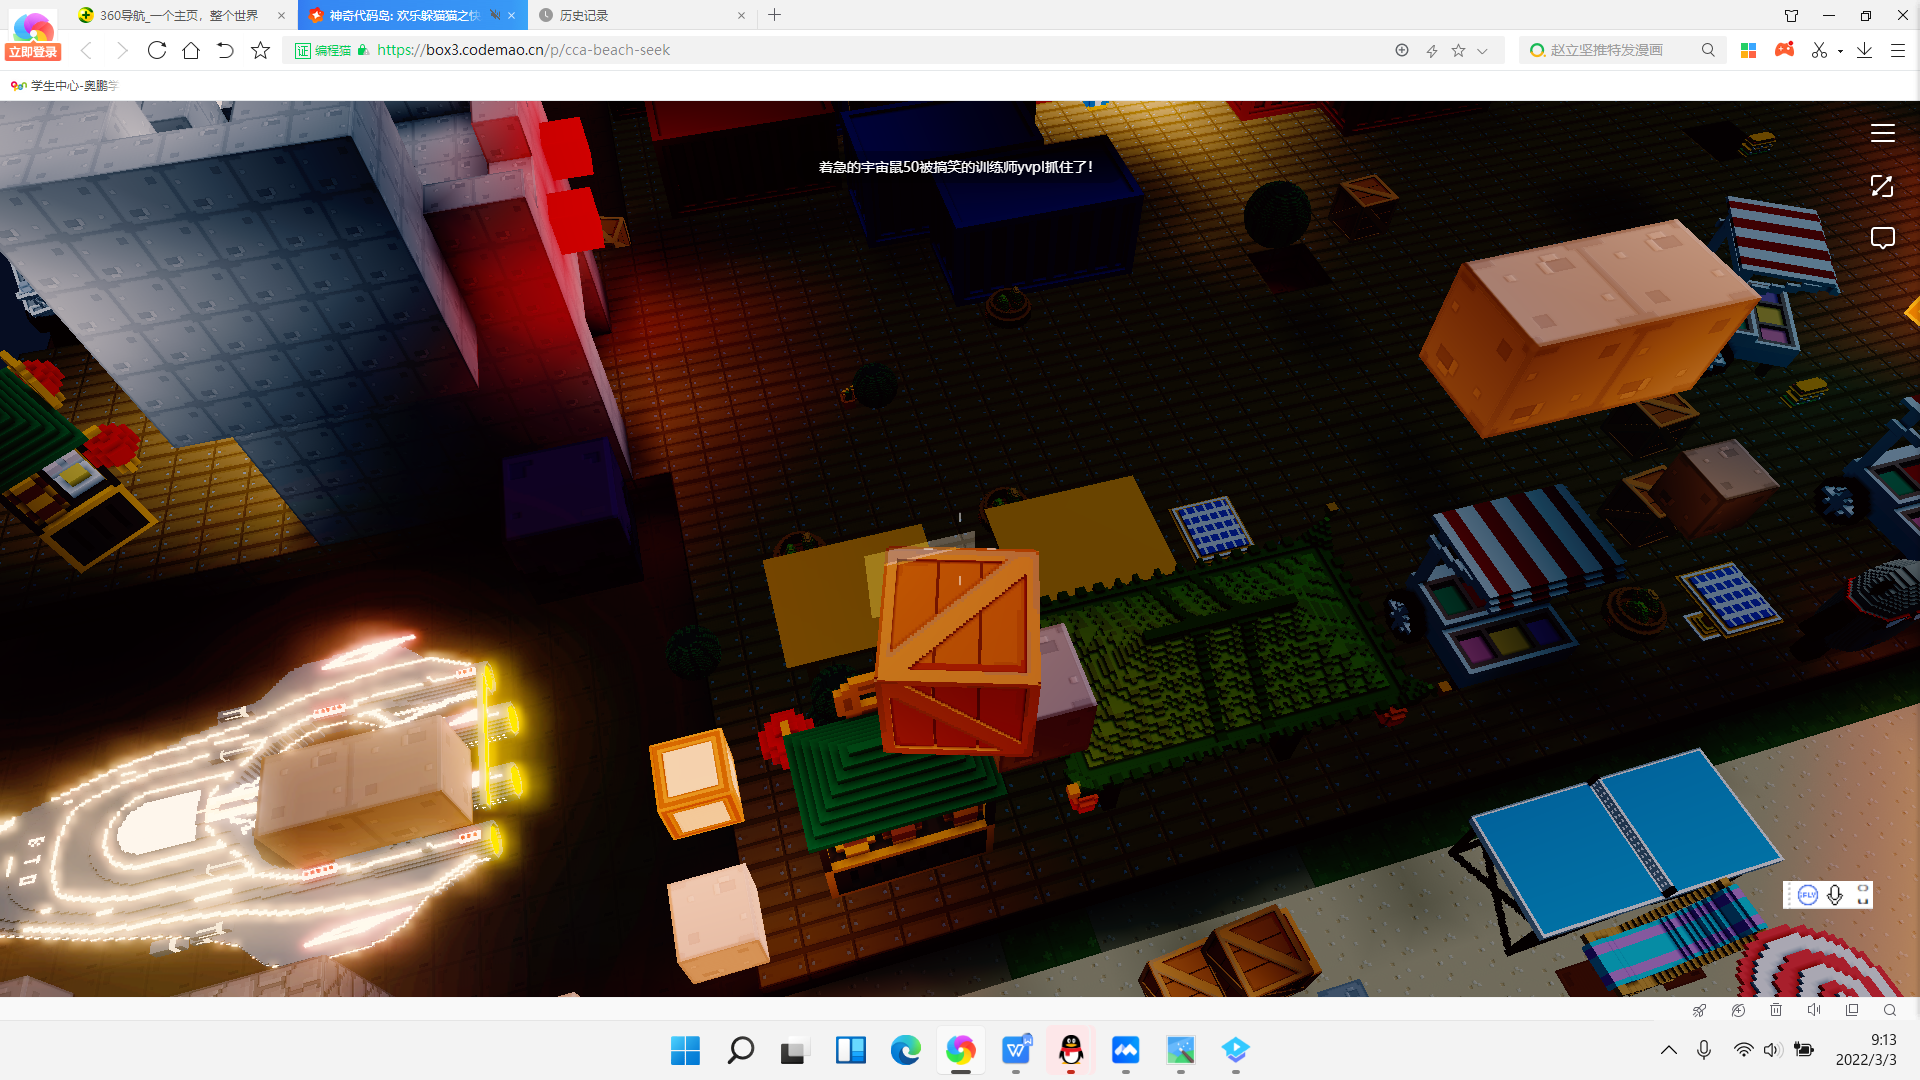
Task: Open the browser skin shirt icon
Action: pos(1792,15)
